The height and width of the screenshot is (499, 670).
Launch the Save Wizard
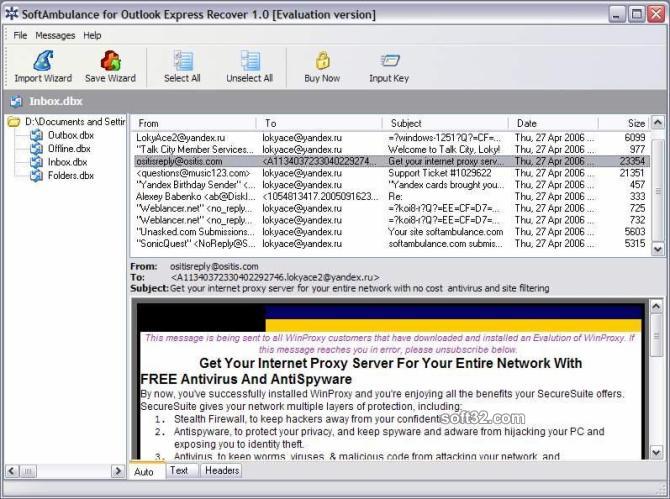(110, 67)
